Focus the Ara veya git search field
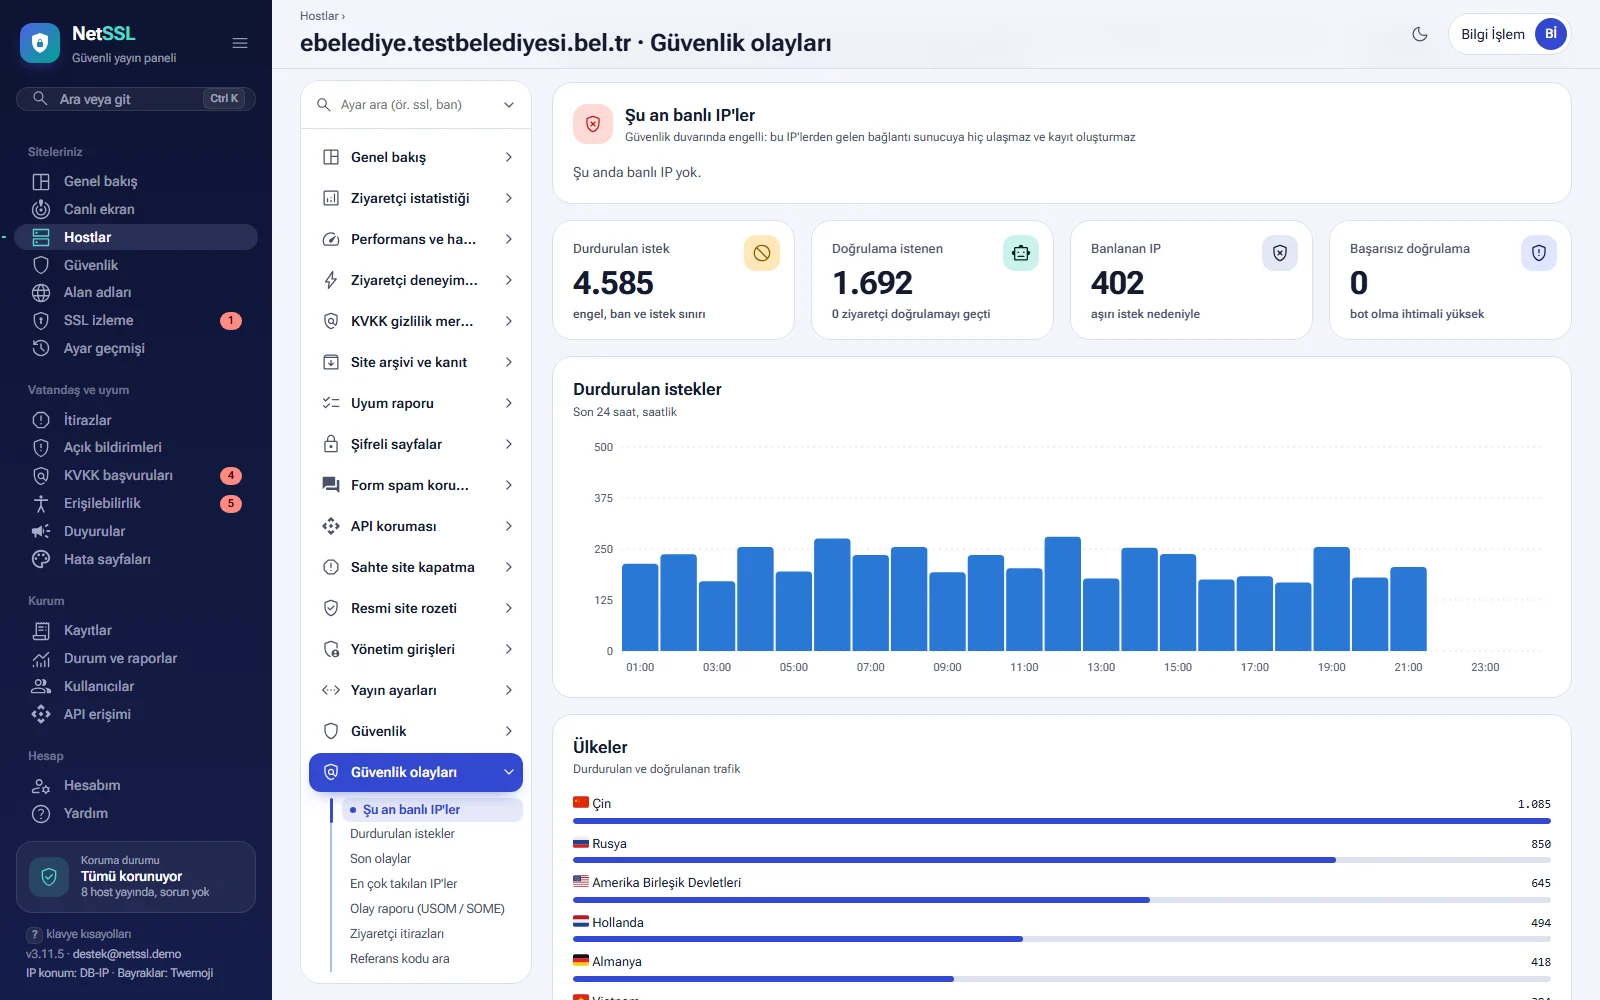Viewport: 1600px width, 1000px height. click(136, 99)
